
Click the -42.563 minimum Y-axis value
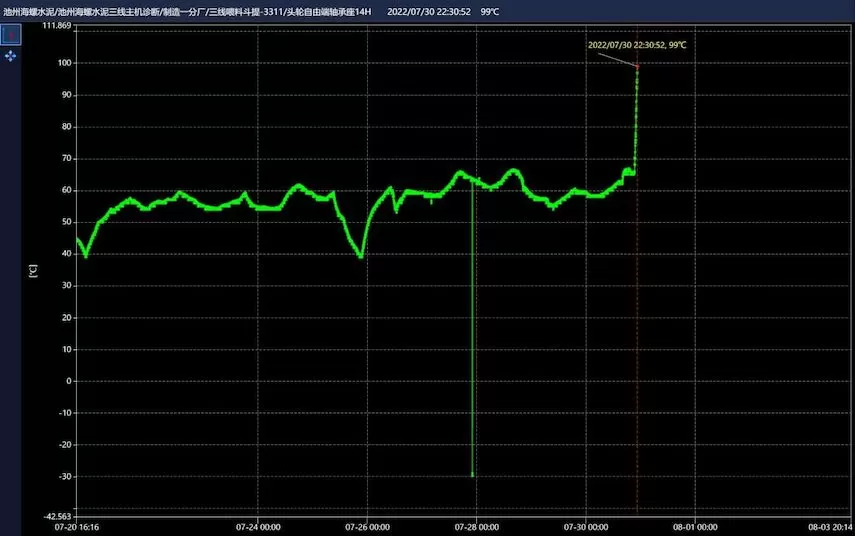click(x=56, y=516)
